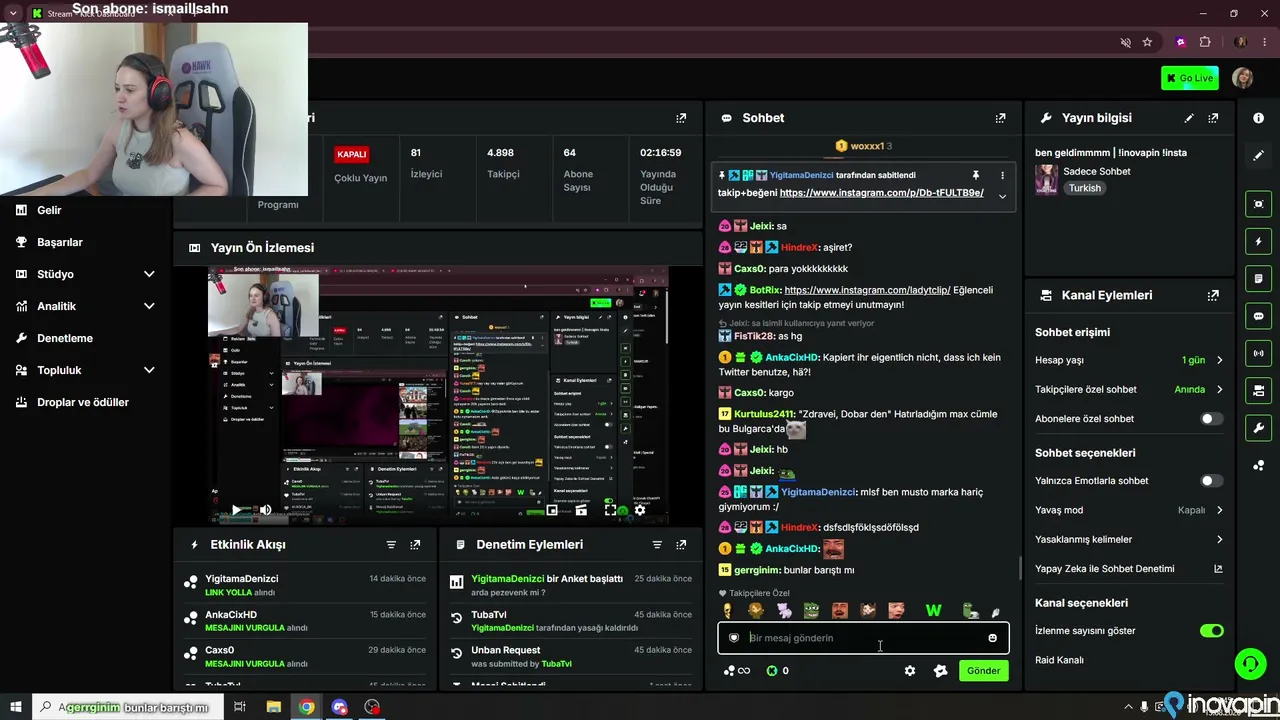
Task: Pop out the stream stats panel
Action: (x=681, y=118)
